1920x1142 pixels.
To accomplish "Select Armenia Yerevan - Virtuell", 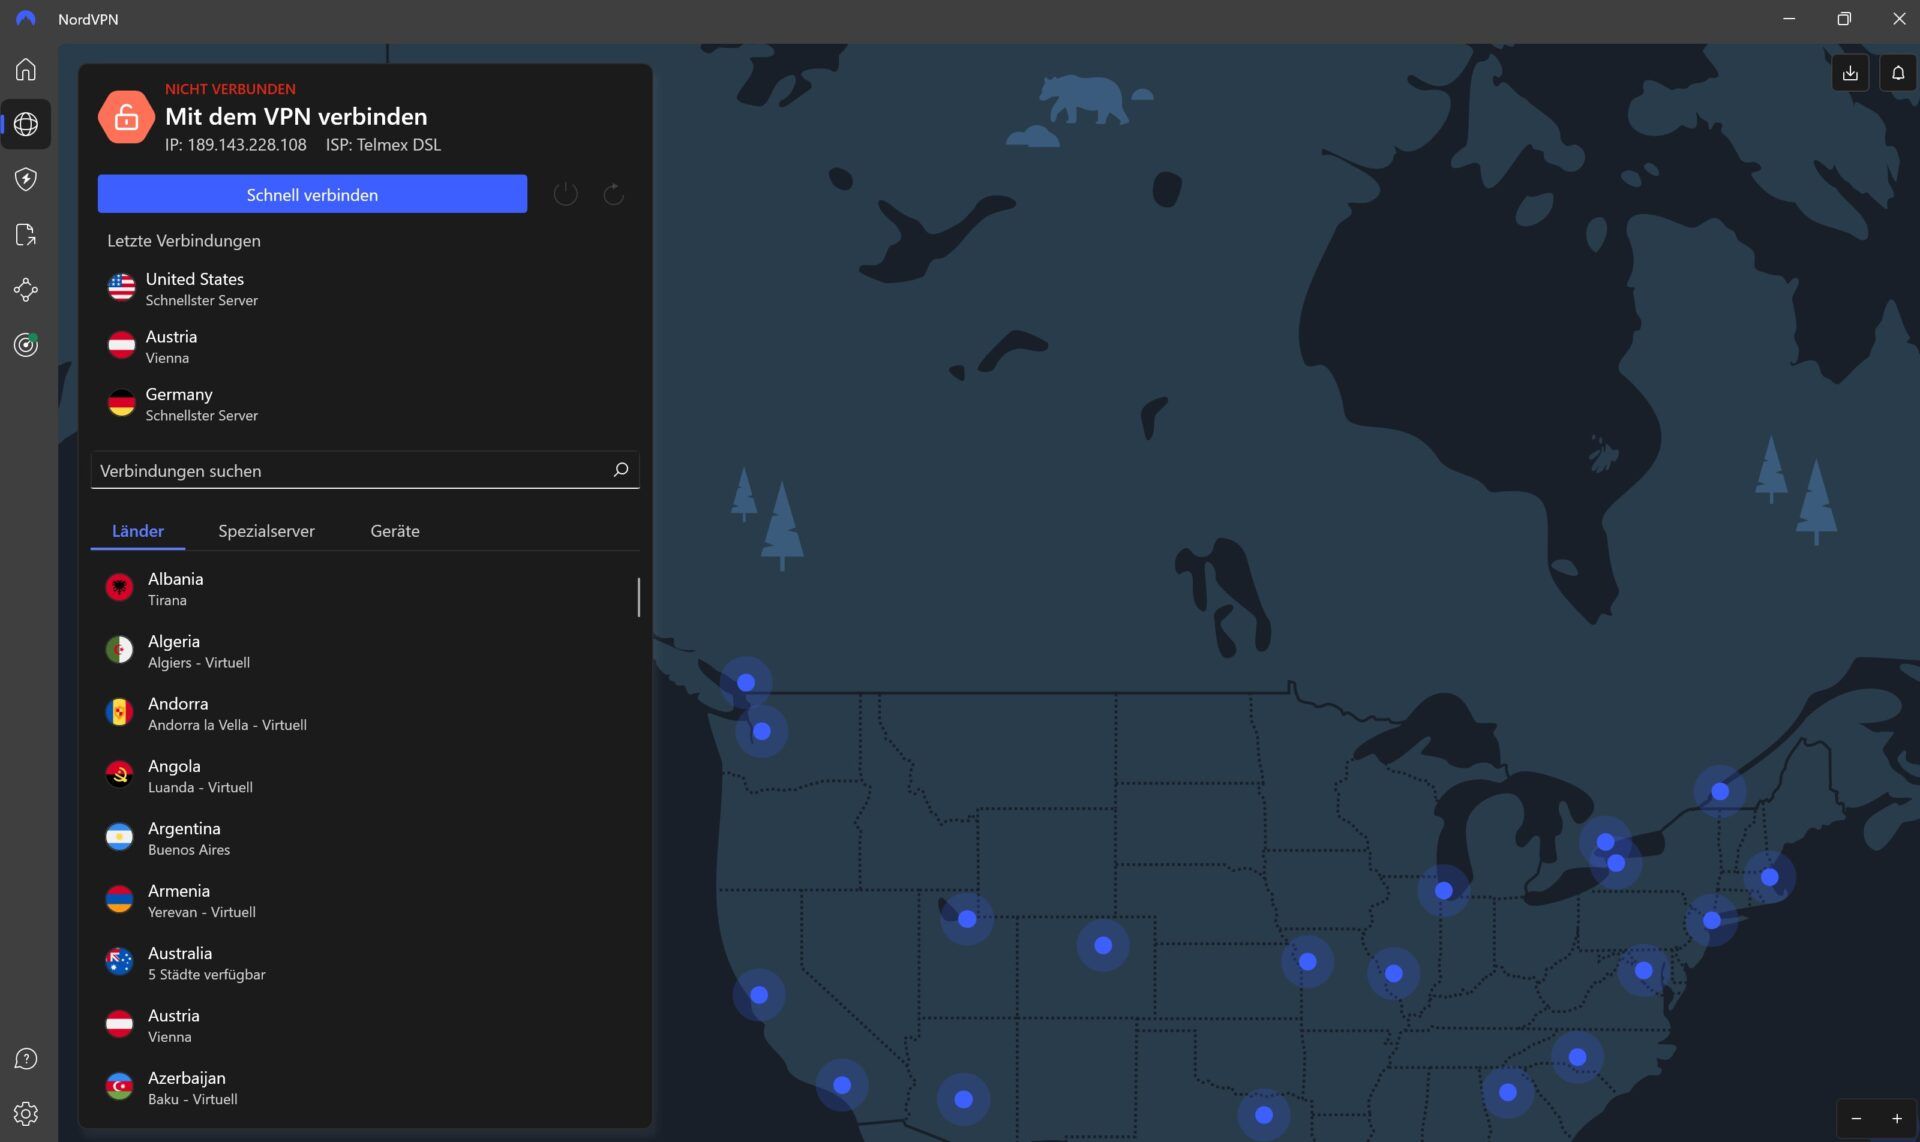I will pyautogui.click(x=365, y=900).
